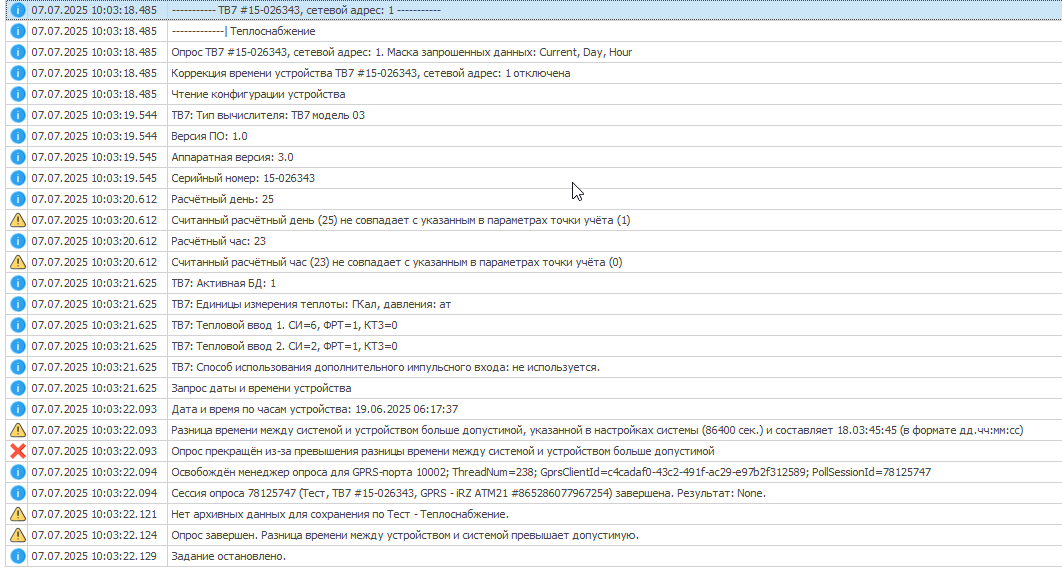Click info icon beside 'Версия ПО: 1.0'
1062x570 pixels.
[17, 136]
